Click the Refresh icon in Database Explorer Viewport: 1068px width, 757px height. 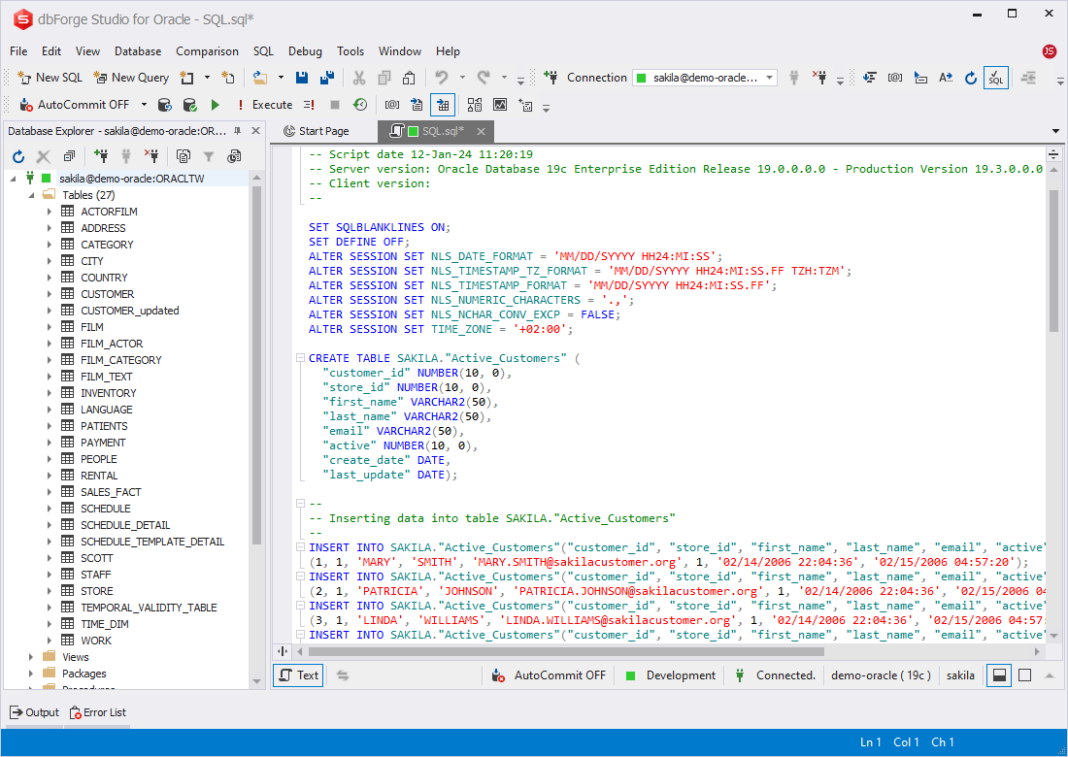18,155
